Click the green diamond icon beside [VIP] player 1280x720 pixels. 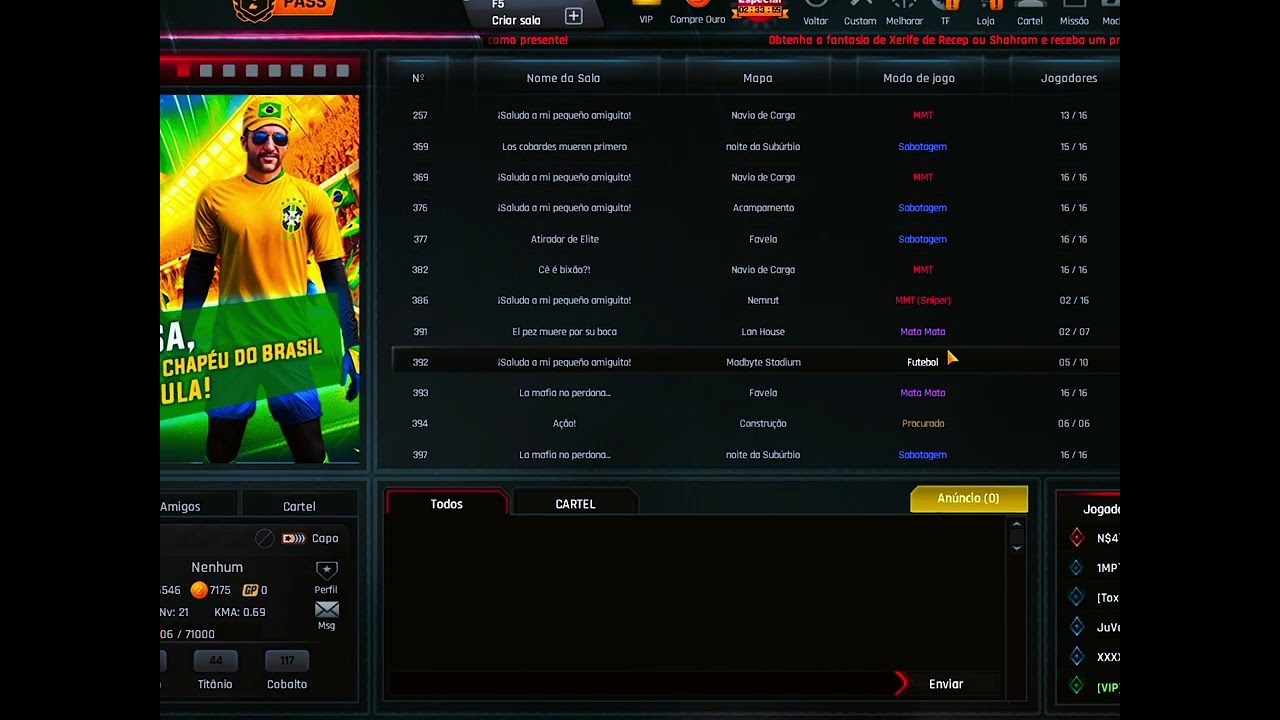tap(1077, 687)
